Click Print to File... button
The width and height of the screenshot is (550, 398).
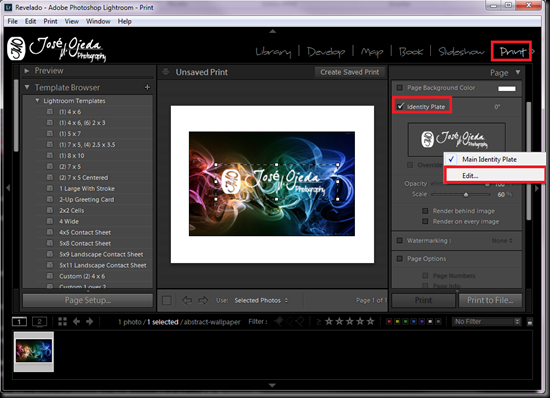click(490, 300)
